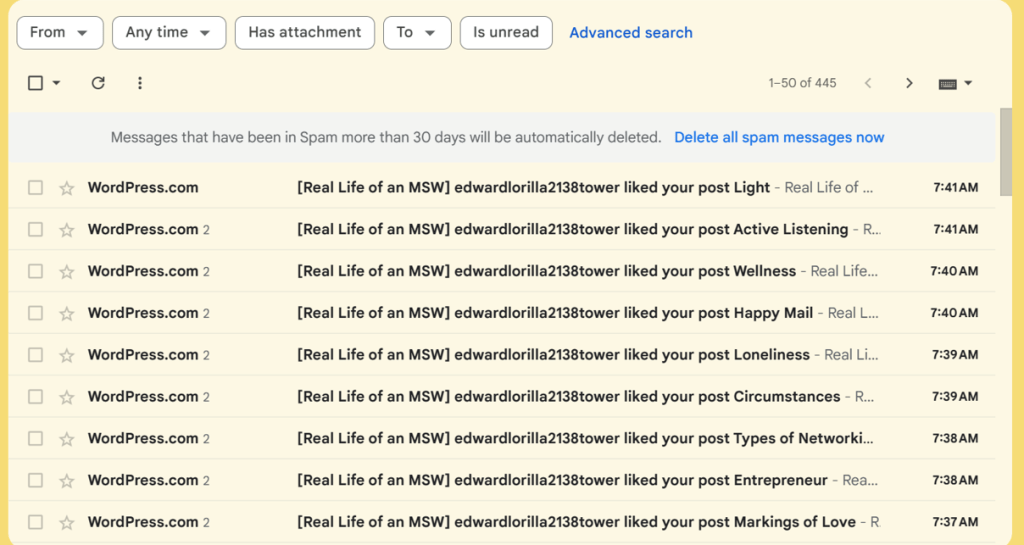Click the keyboard input tools icon
Viewport: 1024px width, 545px height.
tap(948, 84)
